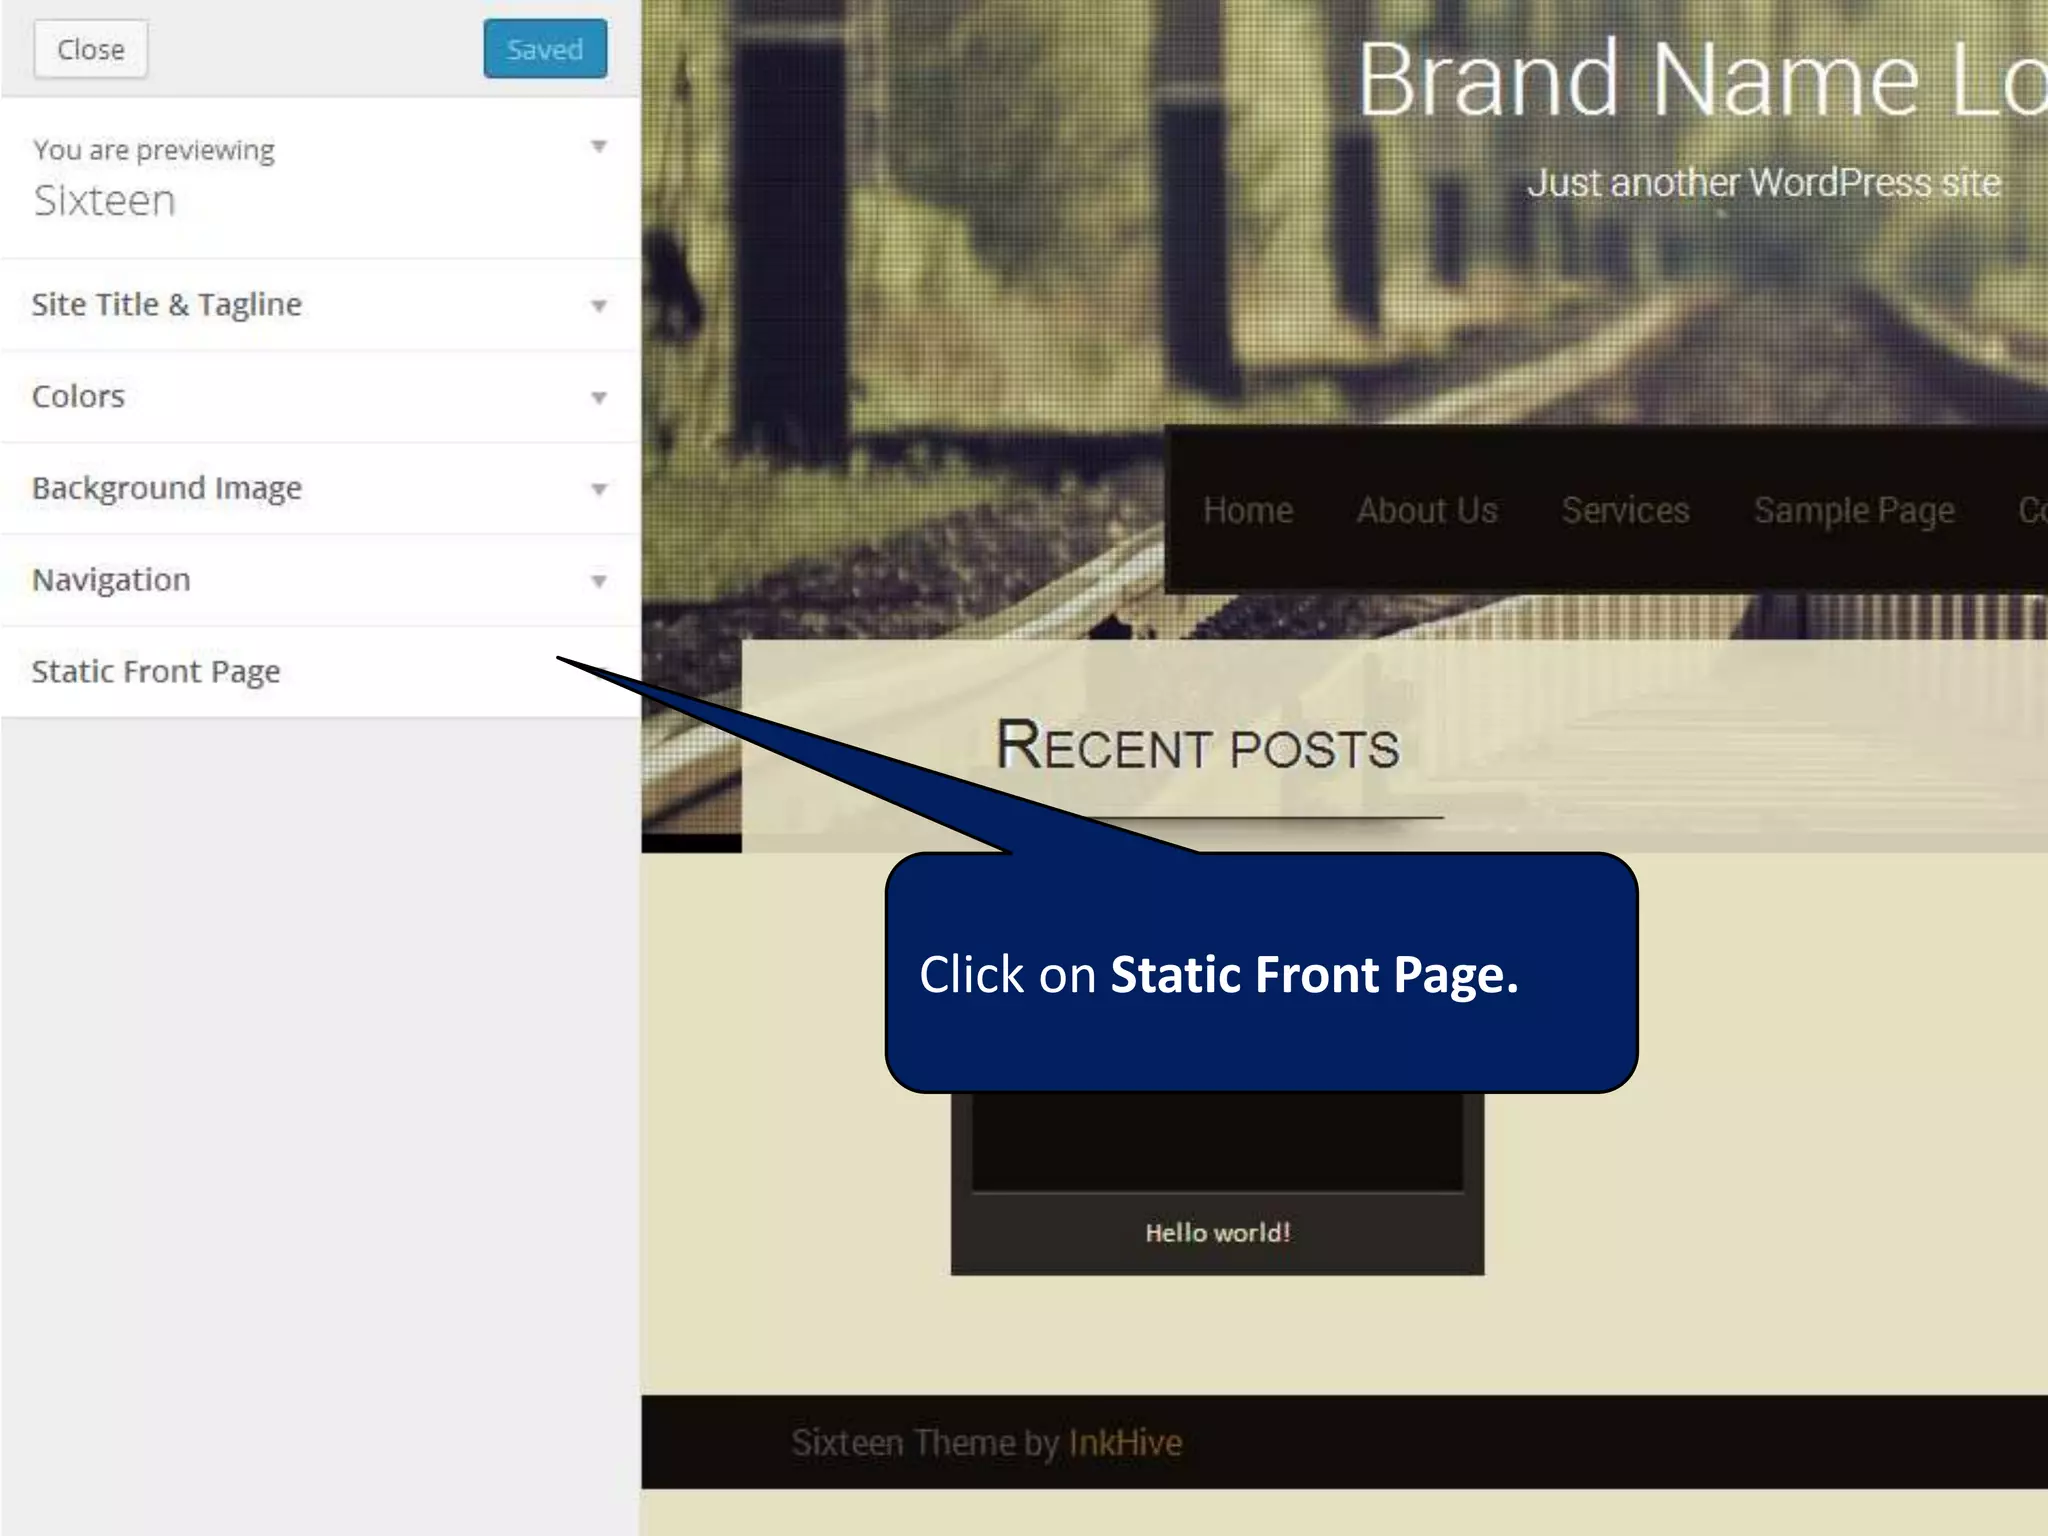
Task: Expand the Navigation section arrow
Action: (x=599, y=582)
